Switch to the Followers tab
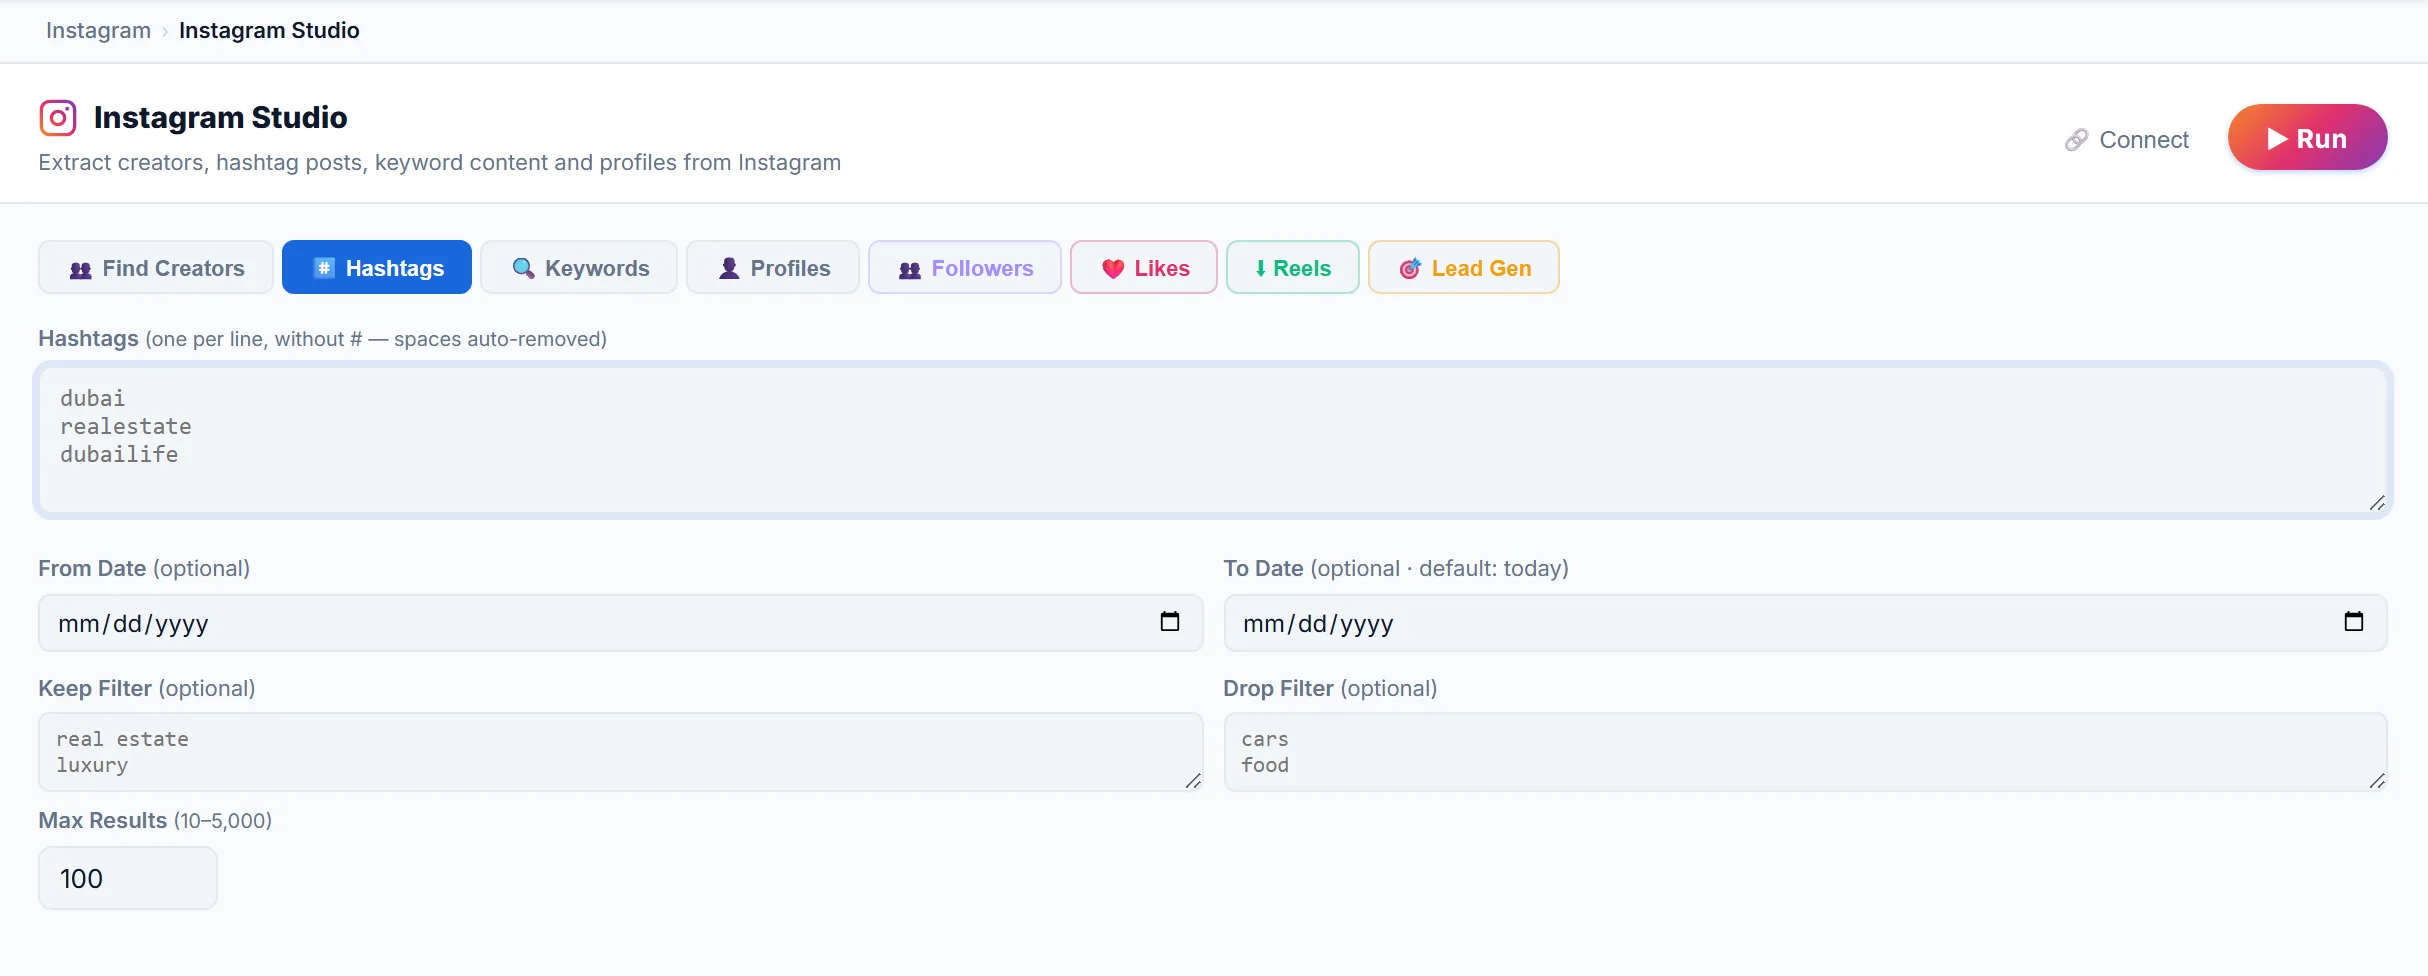The image size is (2428, 976). click(x=965, y=267)
